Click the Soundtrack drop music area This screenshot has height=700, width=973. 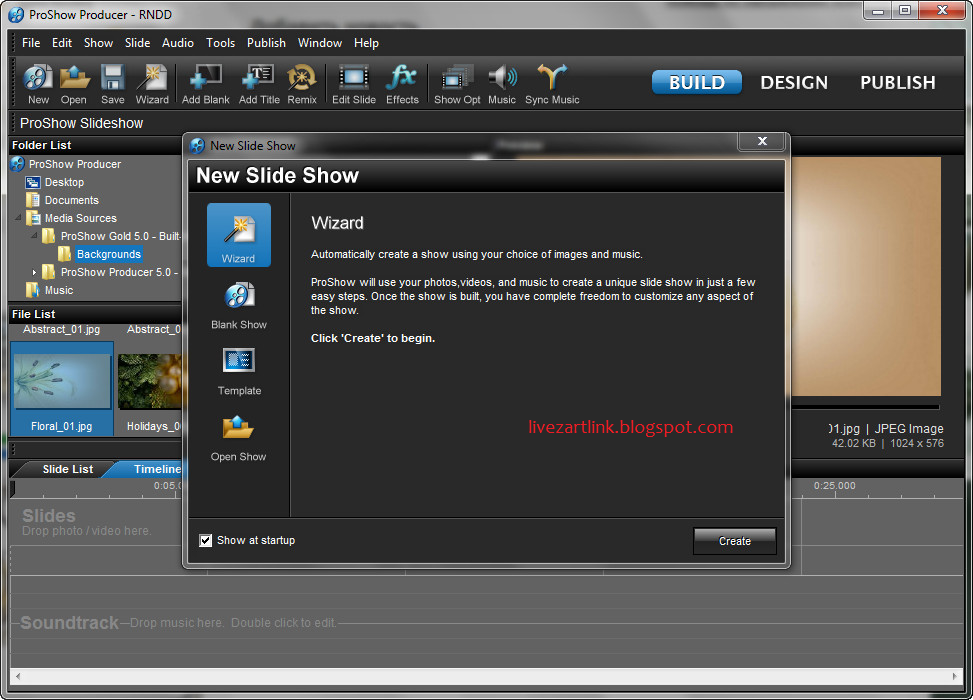(486, 622)
